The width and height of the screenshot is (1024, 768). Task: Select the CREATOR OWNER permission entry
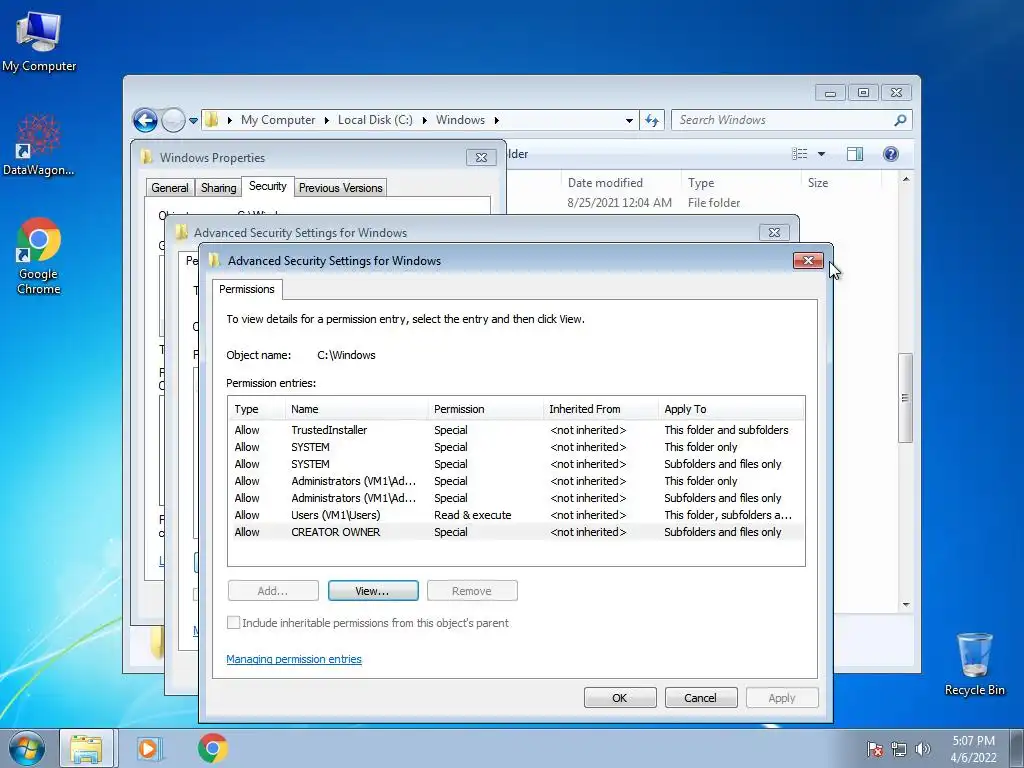pos(516,532)
